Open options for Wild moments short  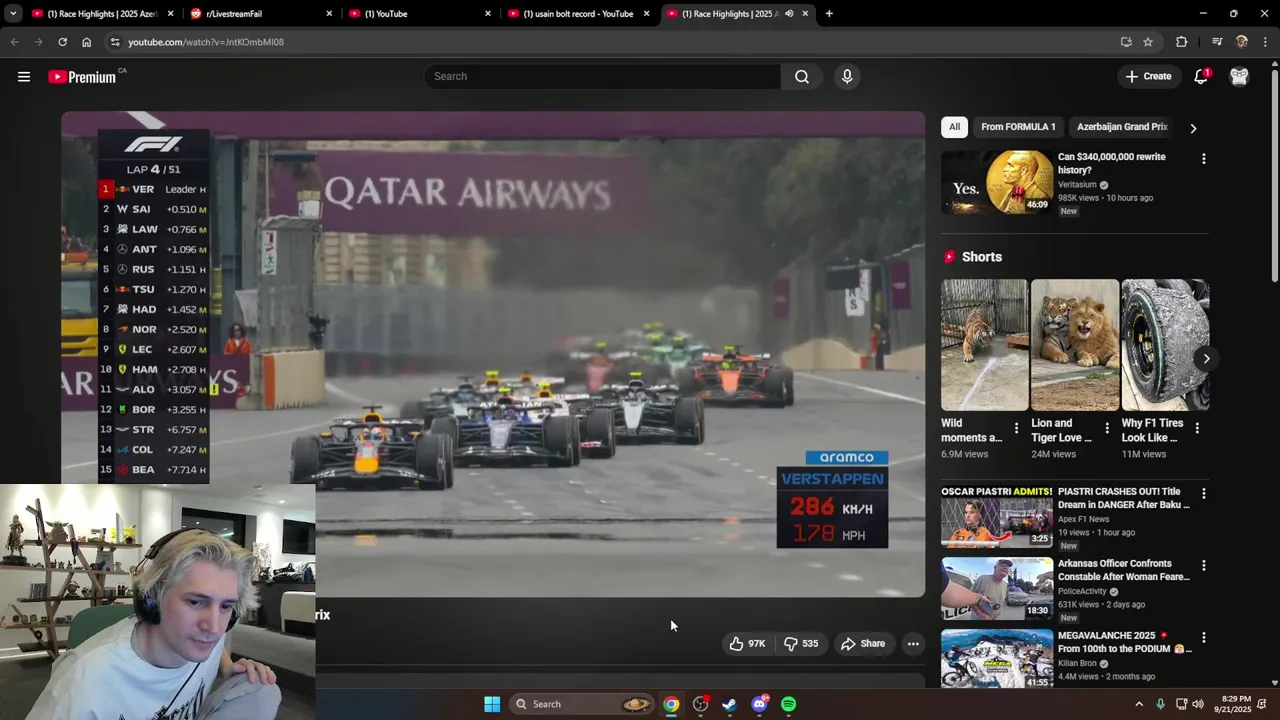tap(1016, 428)
